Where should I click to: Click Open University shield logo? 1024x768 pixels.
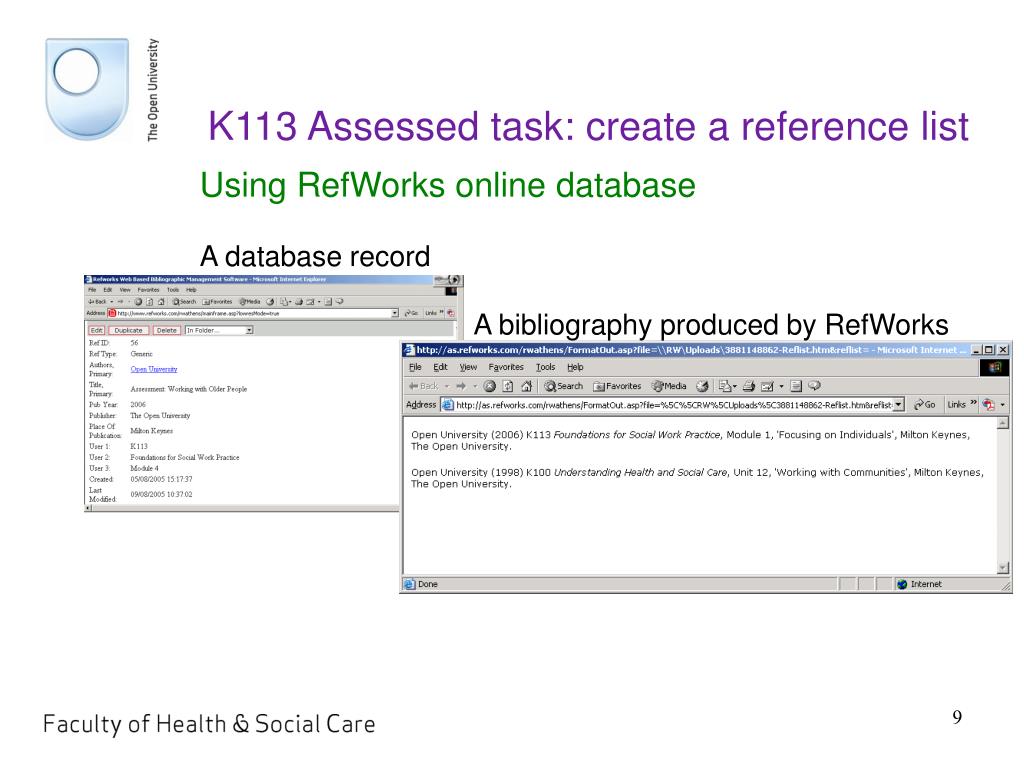coord(87,89)
